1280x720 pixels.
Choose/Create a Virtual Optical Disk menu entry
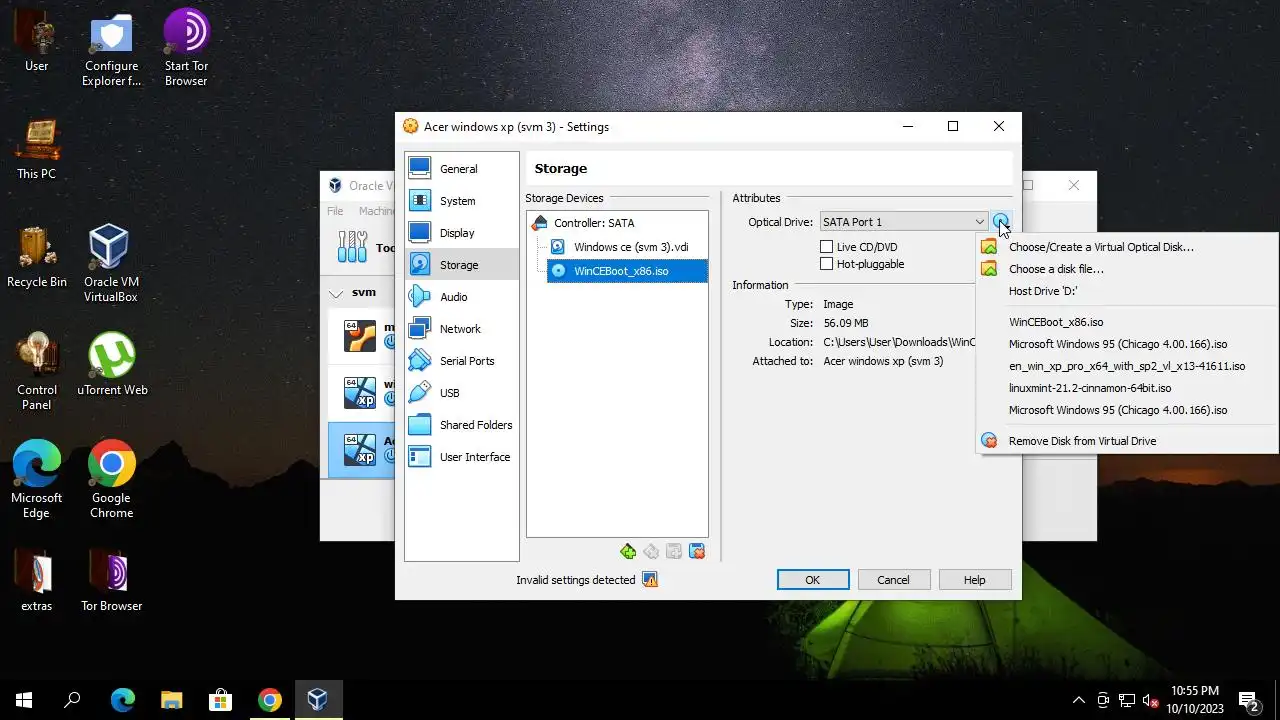tap(1127, 247)
